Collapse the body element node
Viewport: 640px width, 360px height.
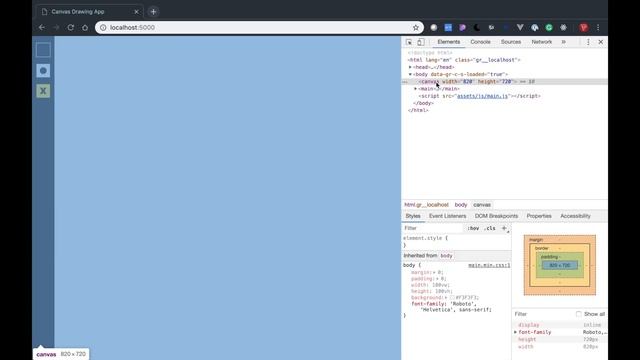click(x=410, y=74)
